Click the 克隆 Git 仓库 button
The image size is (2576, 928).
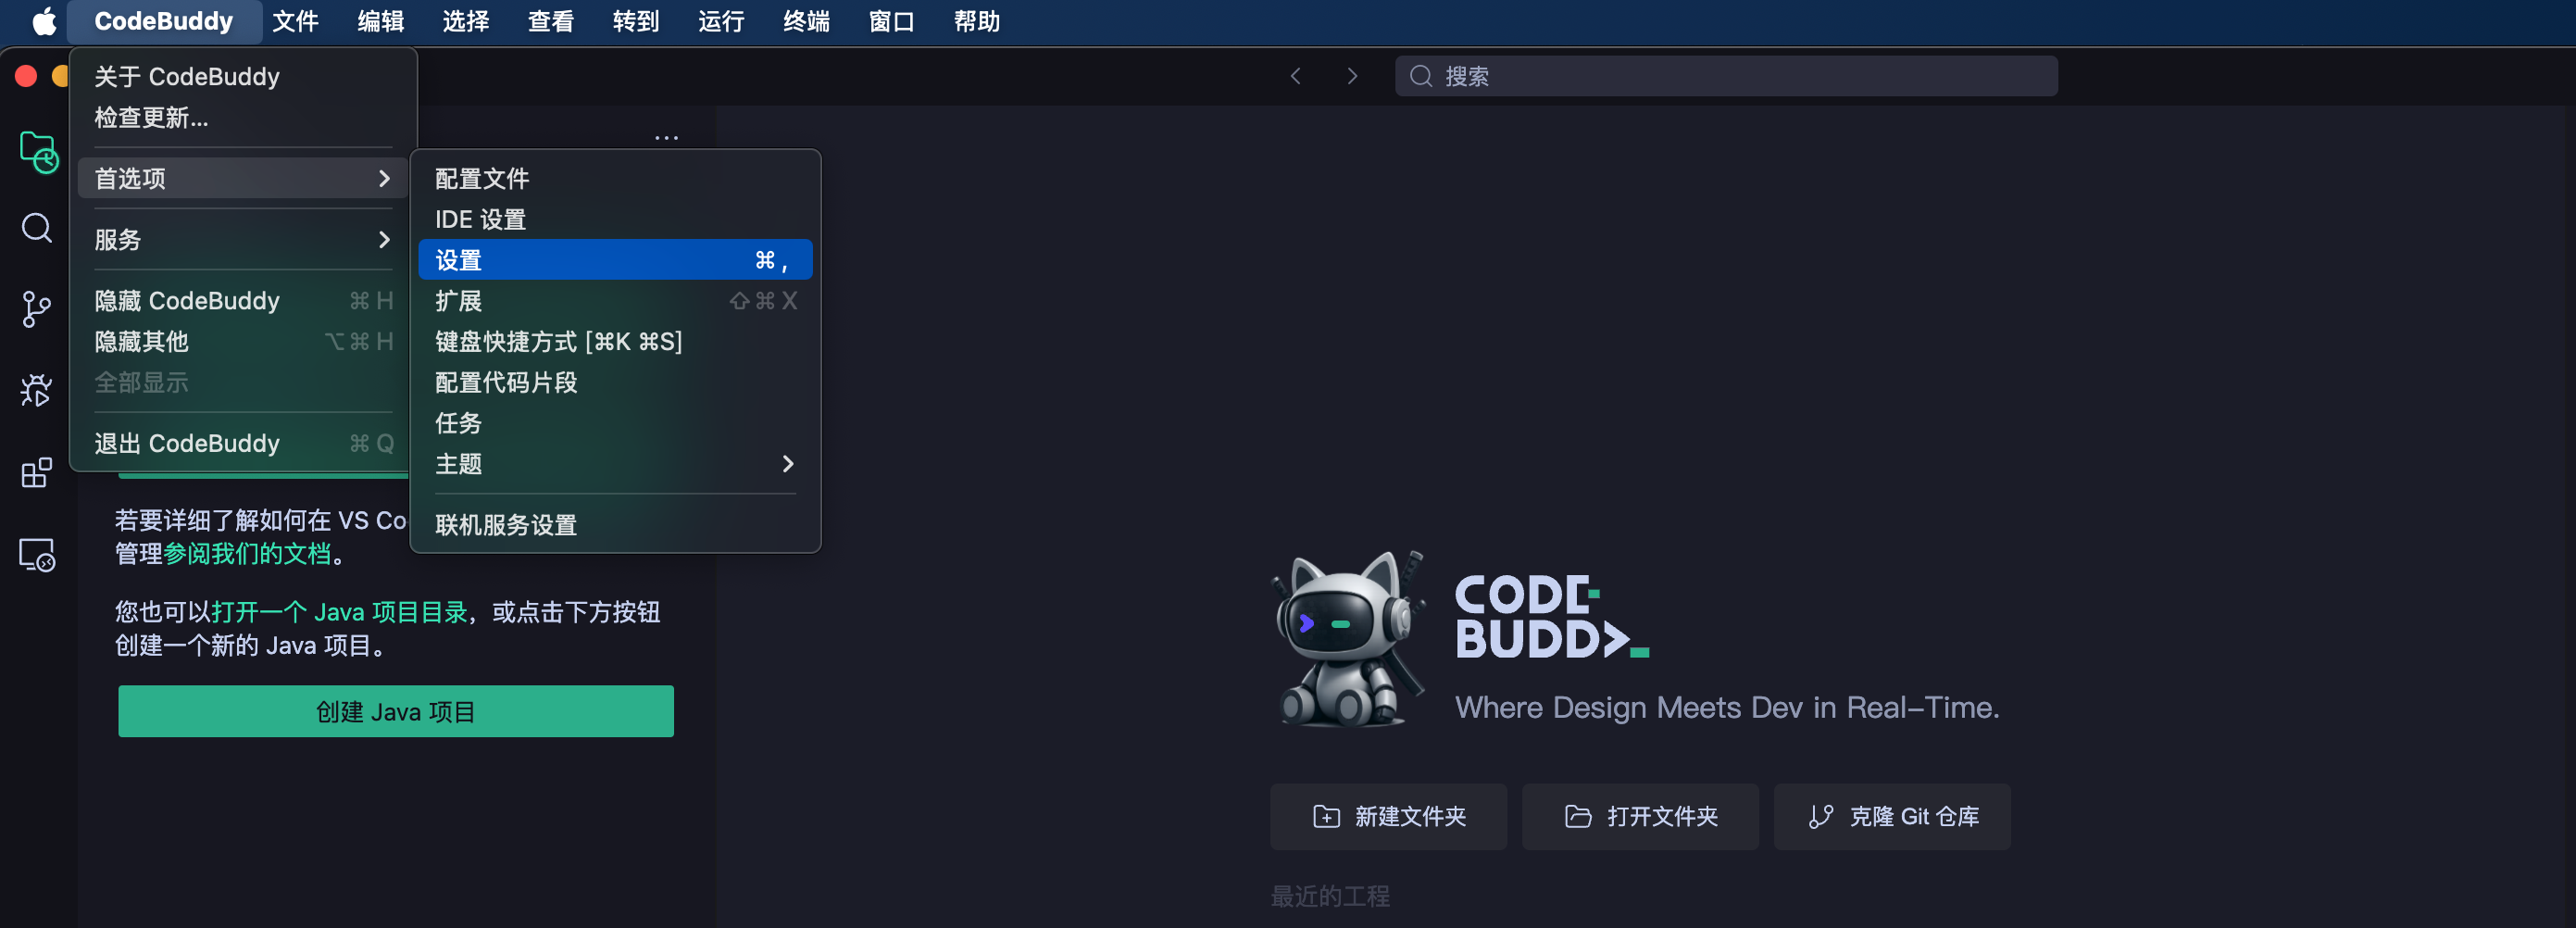point(1891,816)
